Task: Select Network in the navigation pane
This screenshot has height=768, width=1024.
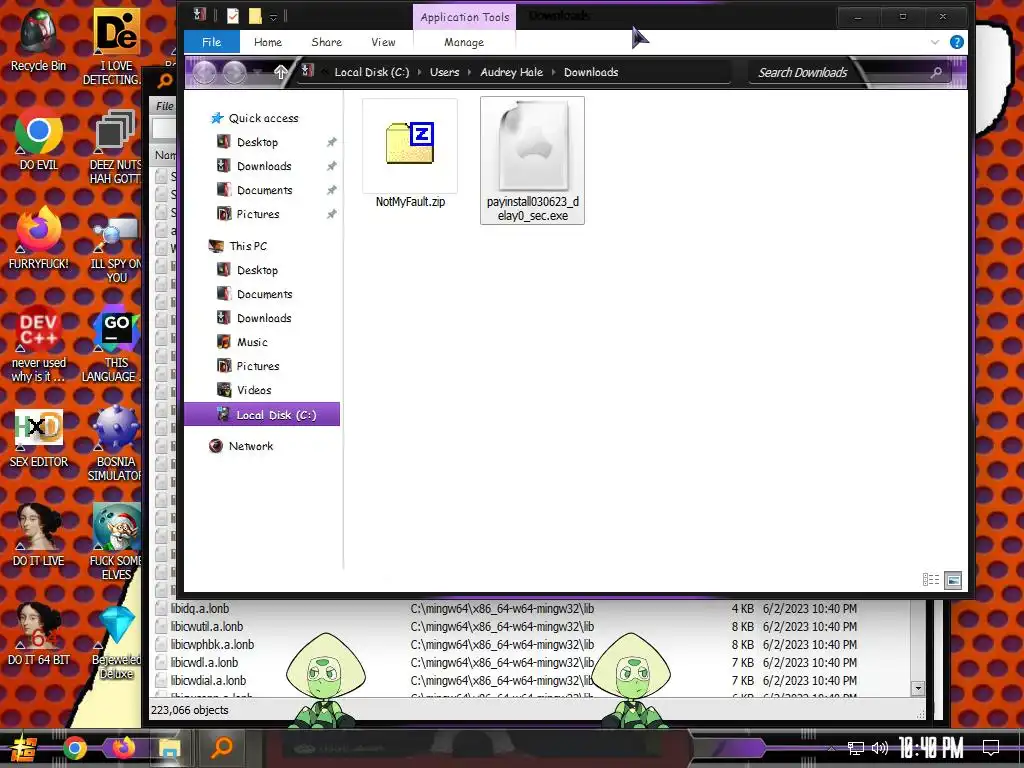Action: coord(241,446)
